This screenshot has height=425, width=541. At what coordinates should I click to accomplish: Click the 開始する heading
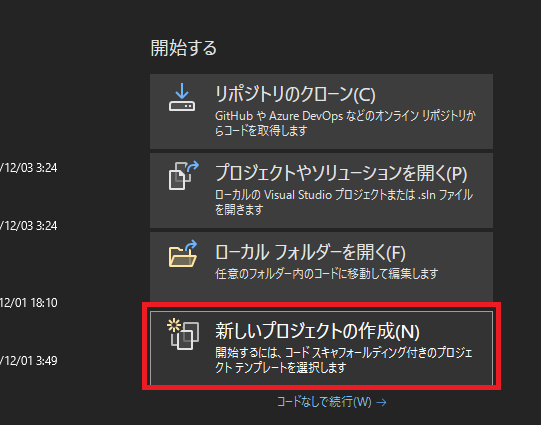pyautogui.click(x=184, y=48)
